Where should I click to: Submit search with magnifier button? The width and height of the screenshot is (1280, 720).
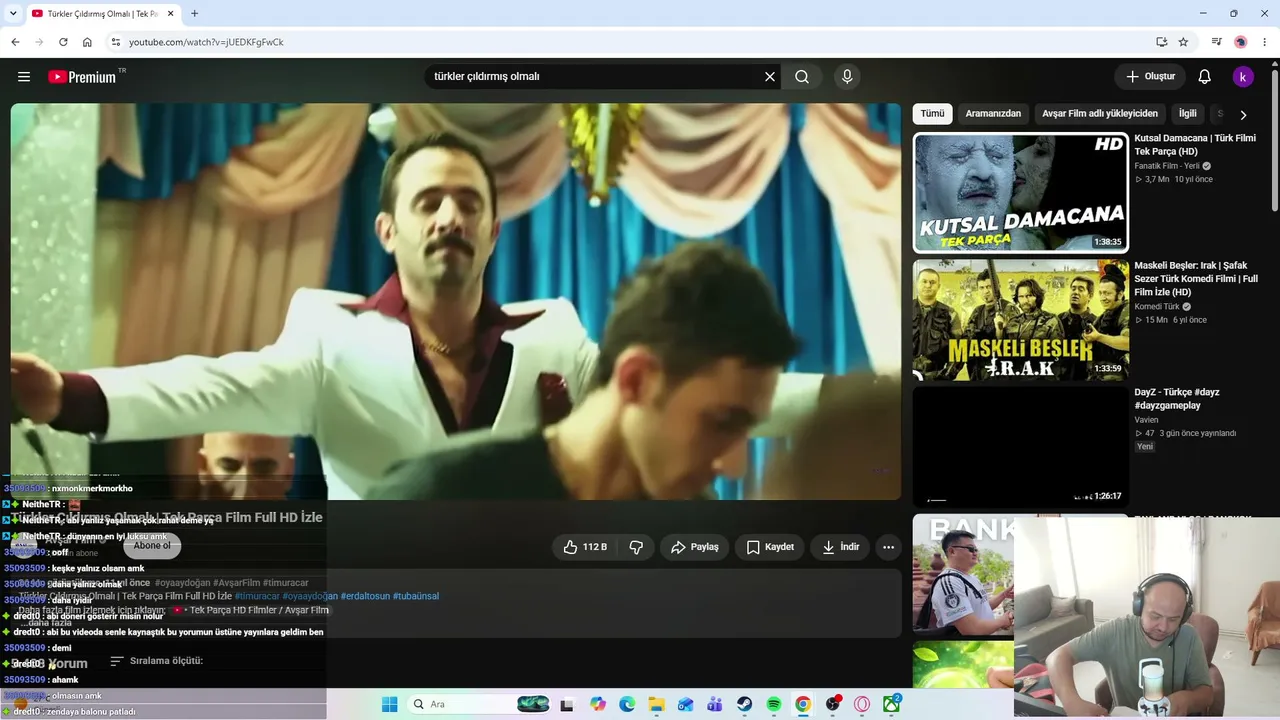coord(802,77)
